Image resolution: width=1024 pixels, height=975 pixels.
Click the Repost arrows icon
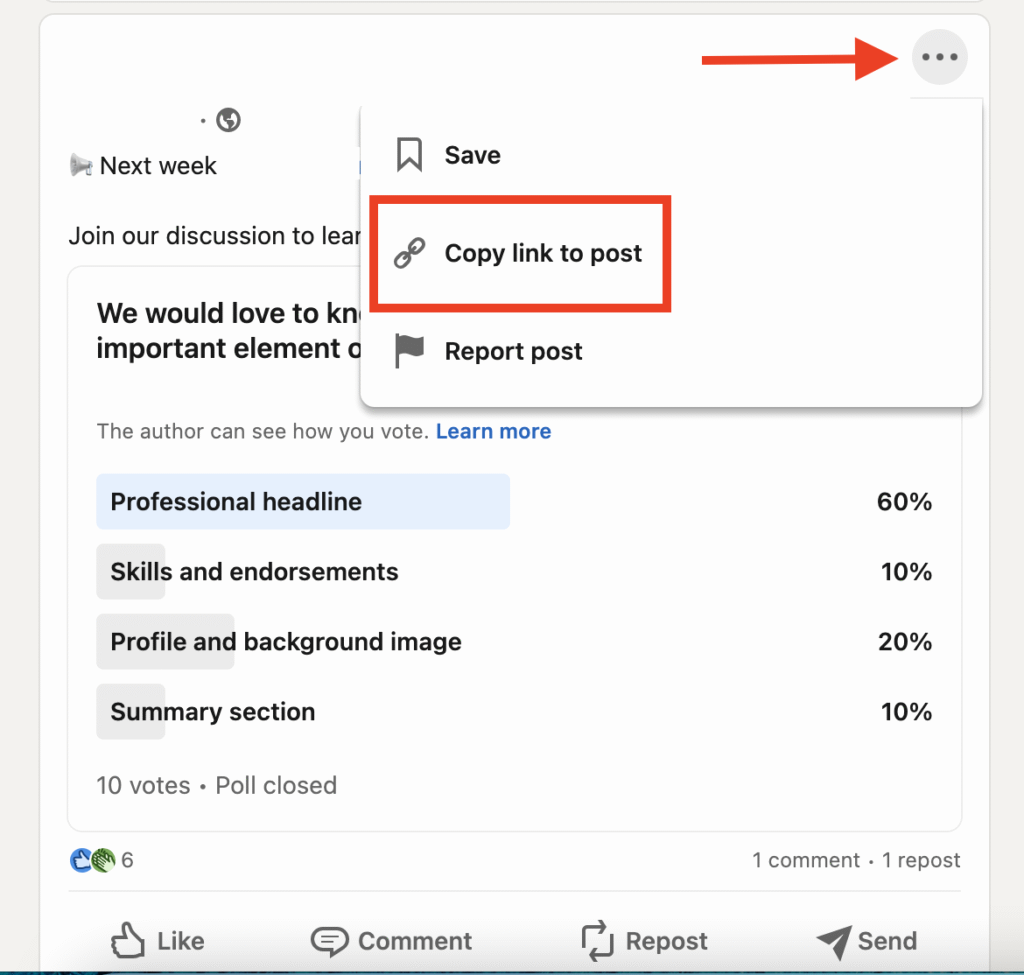coord(597,941)
